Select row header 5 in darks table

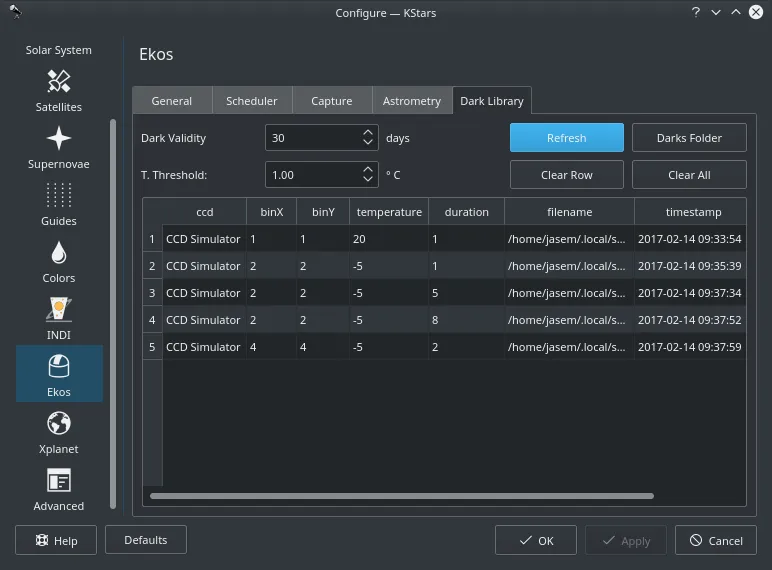tap(152, 348)
